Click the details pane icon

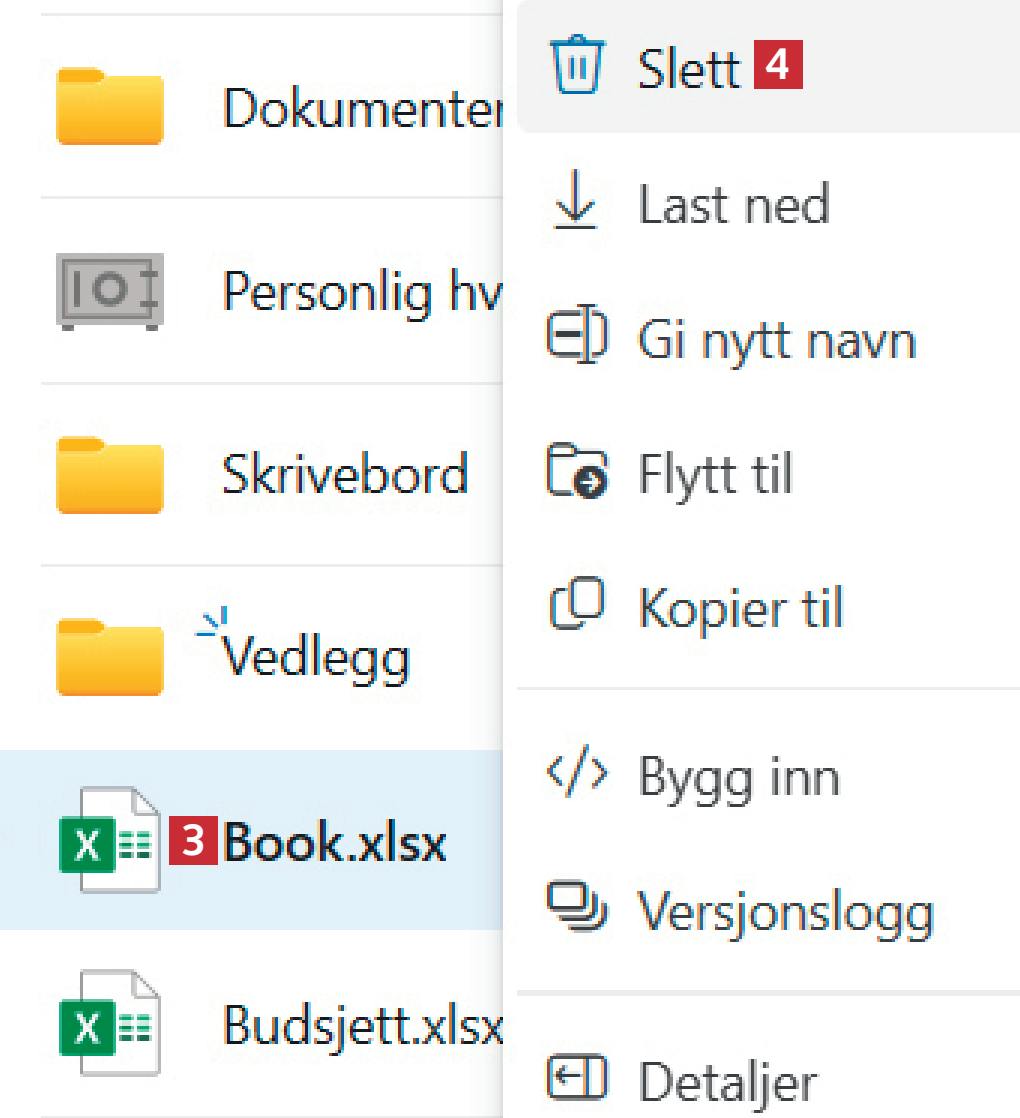pos(577,1080)
